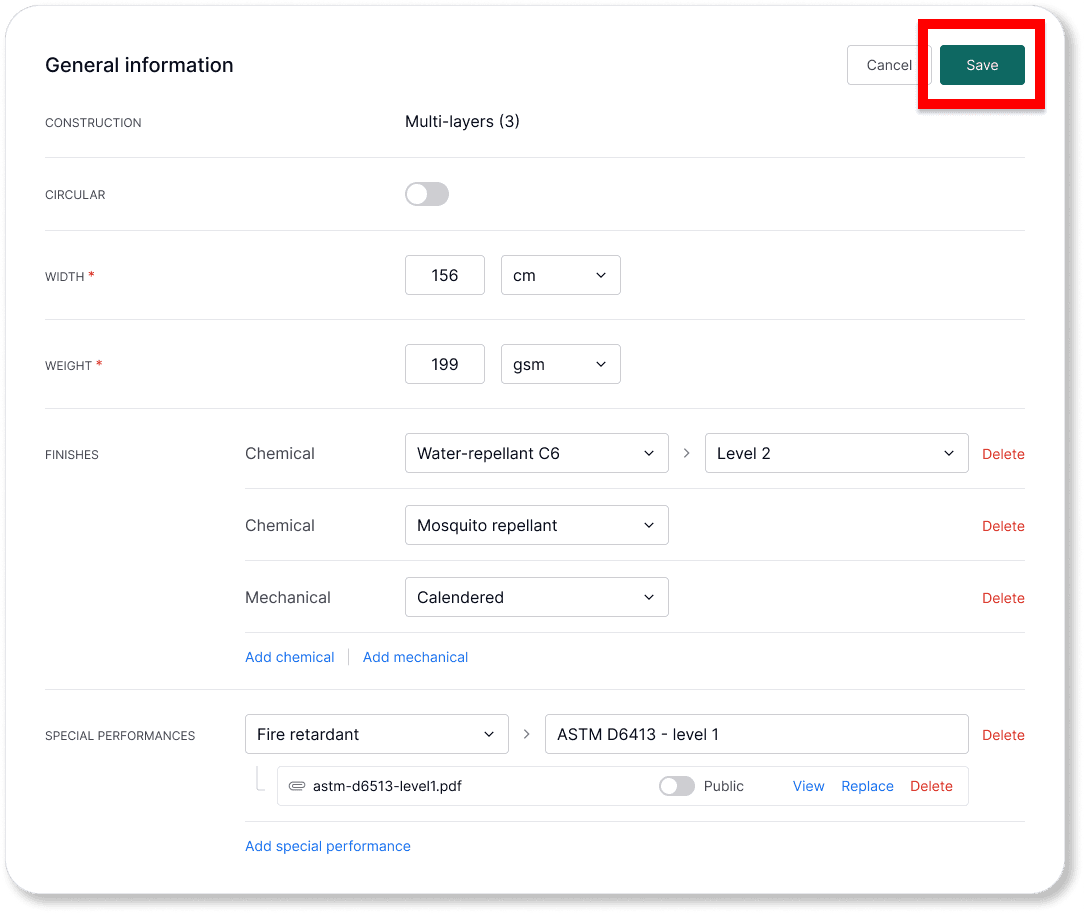The height and width of the screenshot is (913, 1084).
Task: Open the weight unit dropdown (gsm)
Action: (x=561, y=364)
